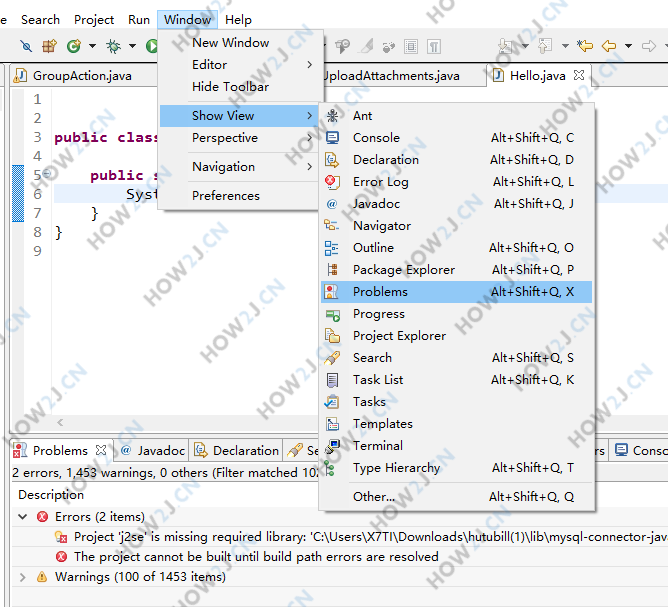The height and width of the screenshot is (607, 668).
Task: Show the Type Hierarchy view
Action: click(457, 468)
